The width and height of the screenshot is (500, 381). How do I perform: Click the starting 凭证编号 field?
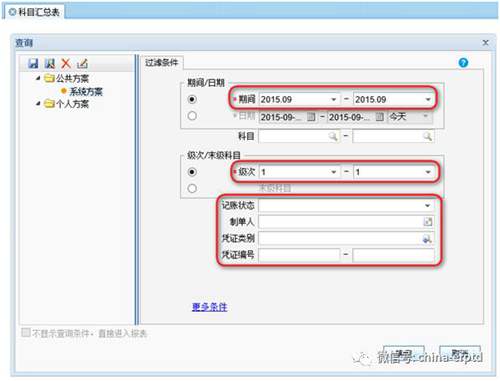[299, 255]
